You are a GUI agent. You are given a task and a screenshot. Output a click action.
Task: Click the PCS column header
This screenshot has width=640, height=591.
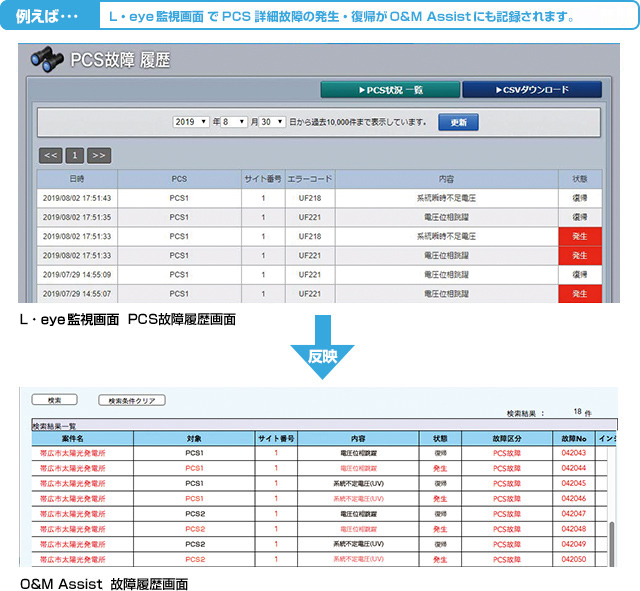coord(179,179)
